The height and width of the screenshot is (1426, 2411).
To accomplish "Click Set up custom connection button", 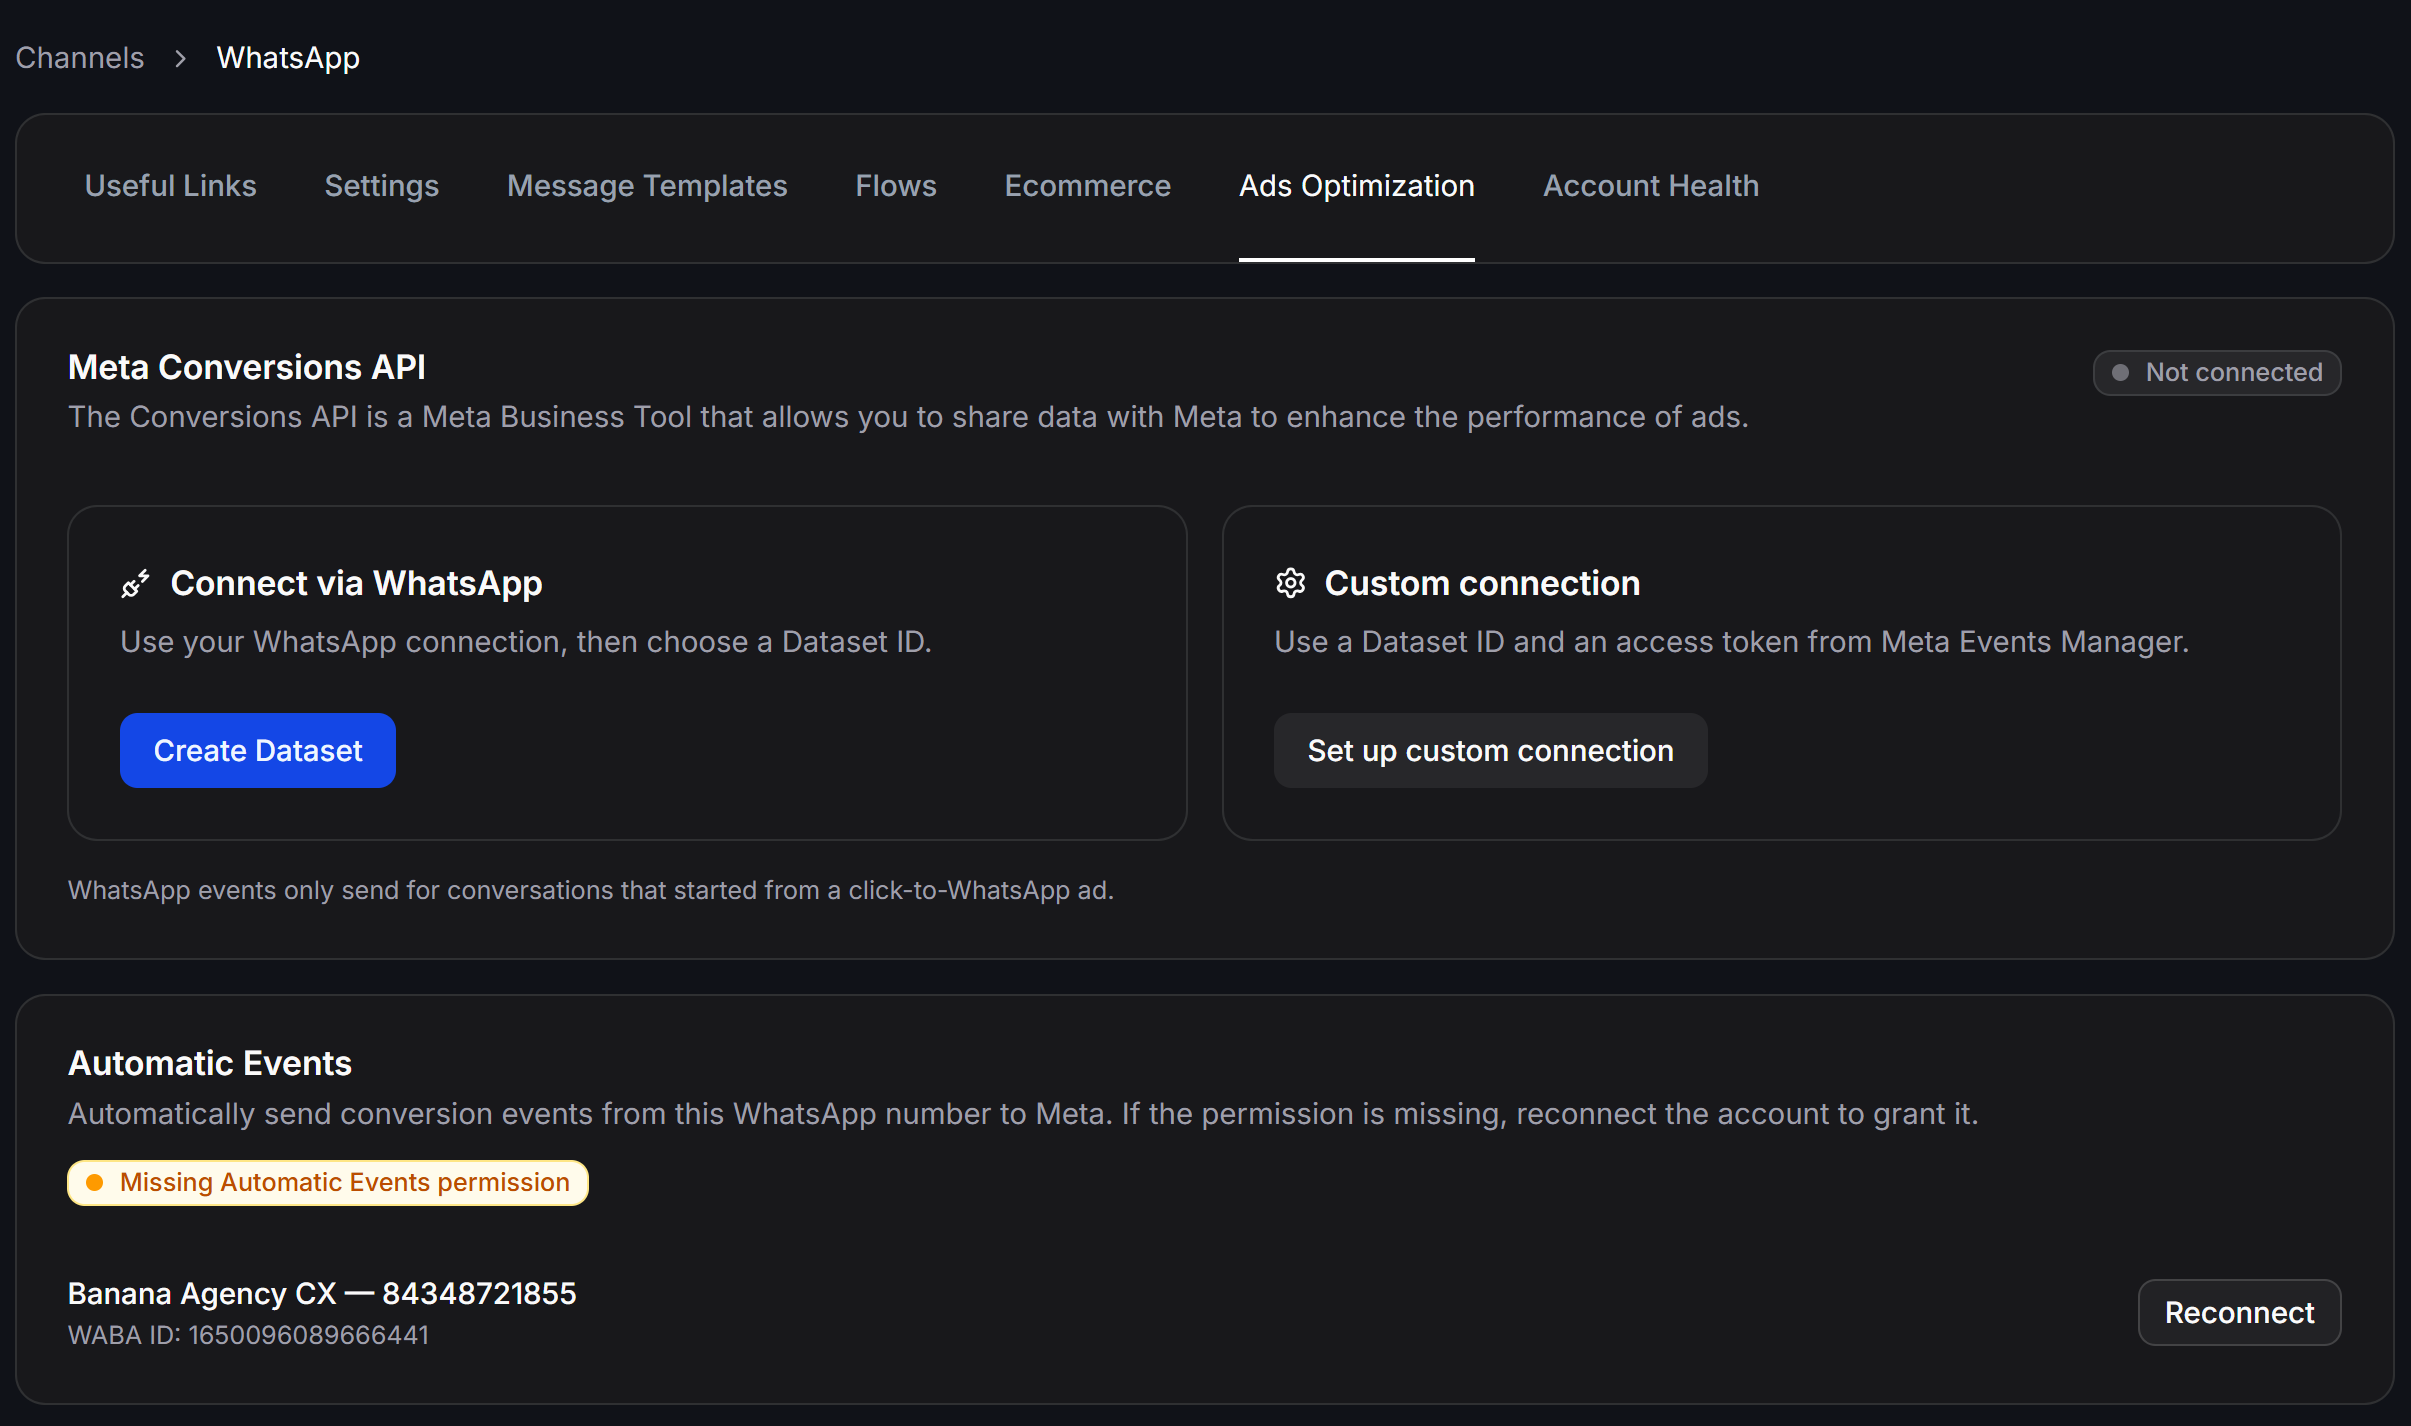I will (1490, 750).
